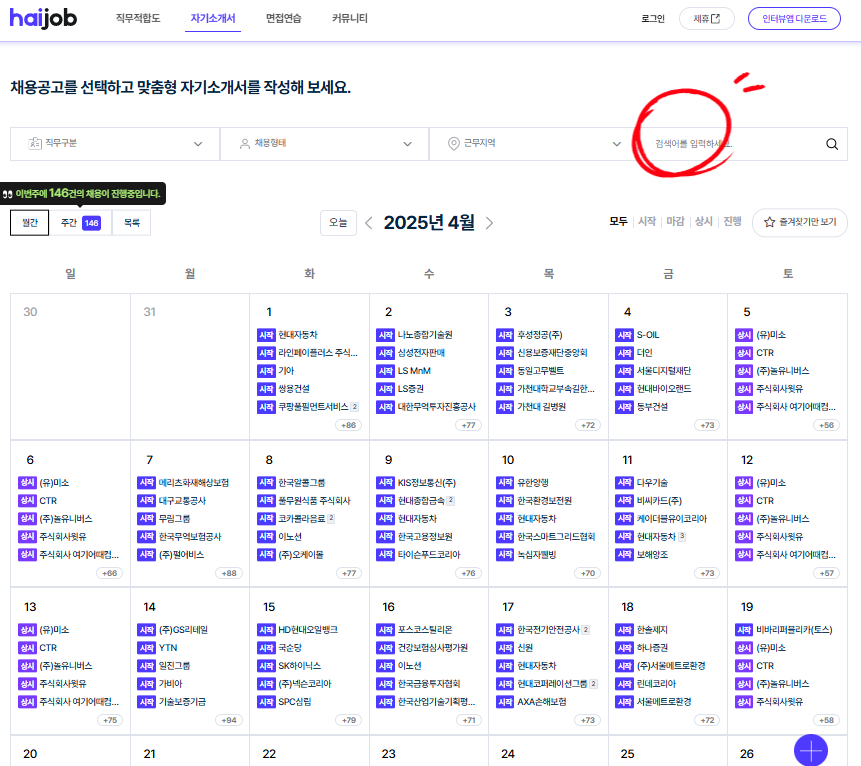This screenshot has width=861, height=766.
Task: Open the KIS정보통신(주) posting
Action: click(426, 483)
